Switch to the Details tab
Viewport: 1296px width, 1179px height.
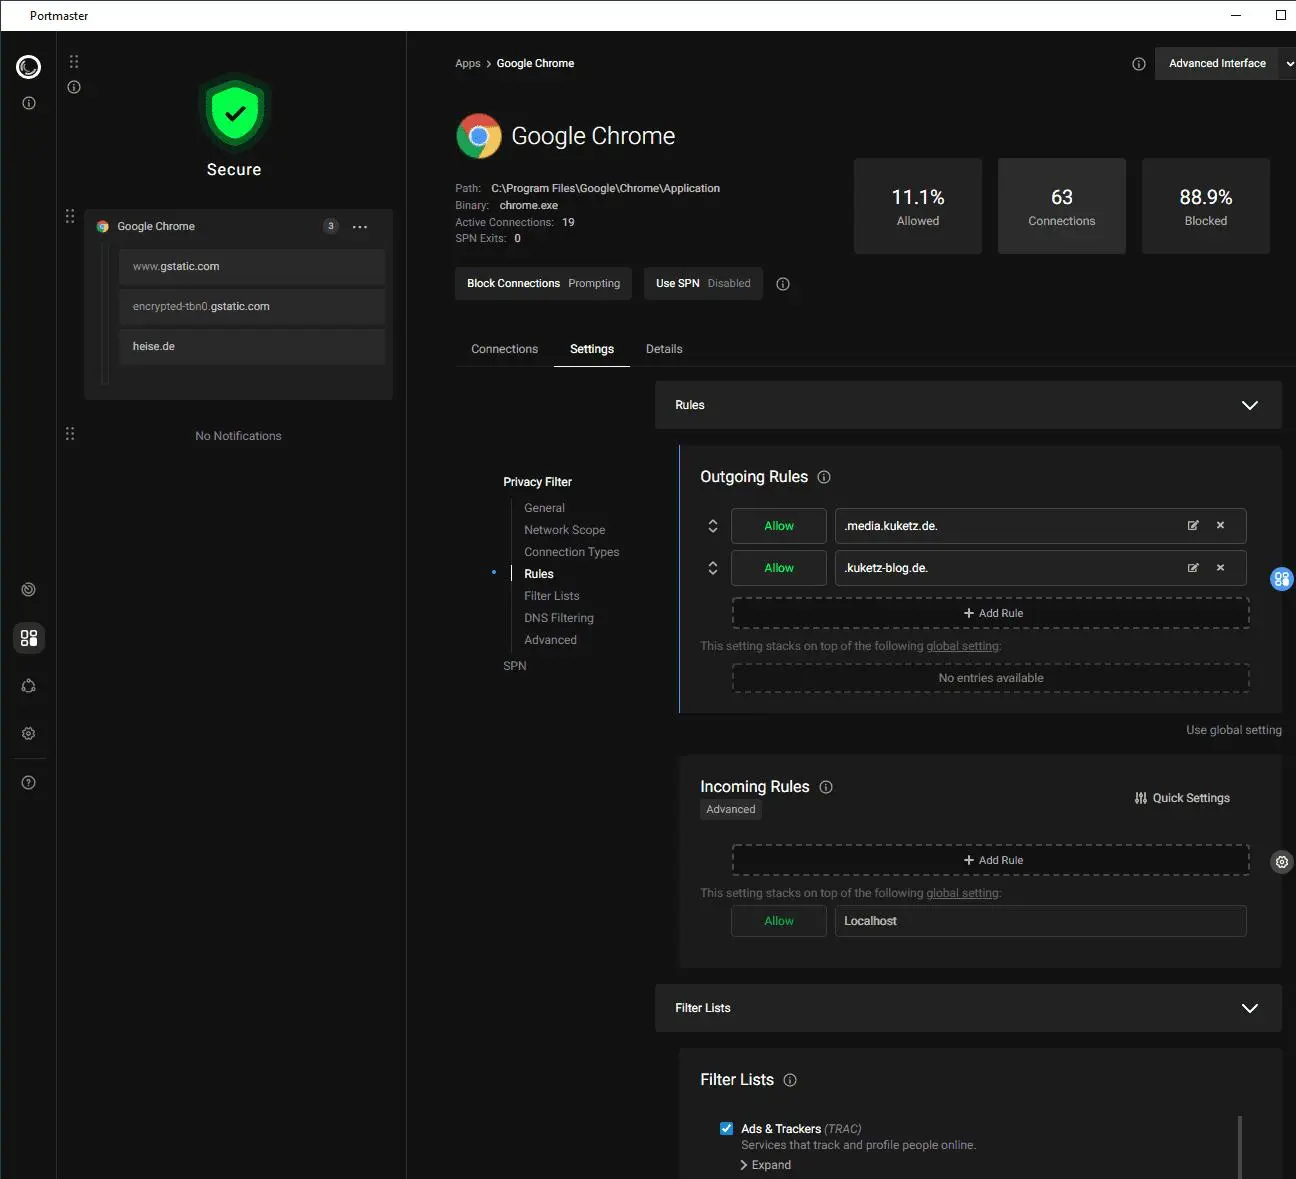[664, 349]
